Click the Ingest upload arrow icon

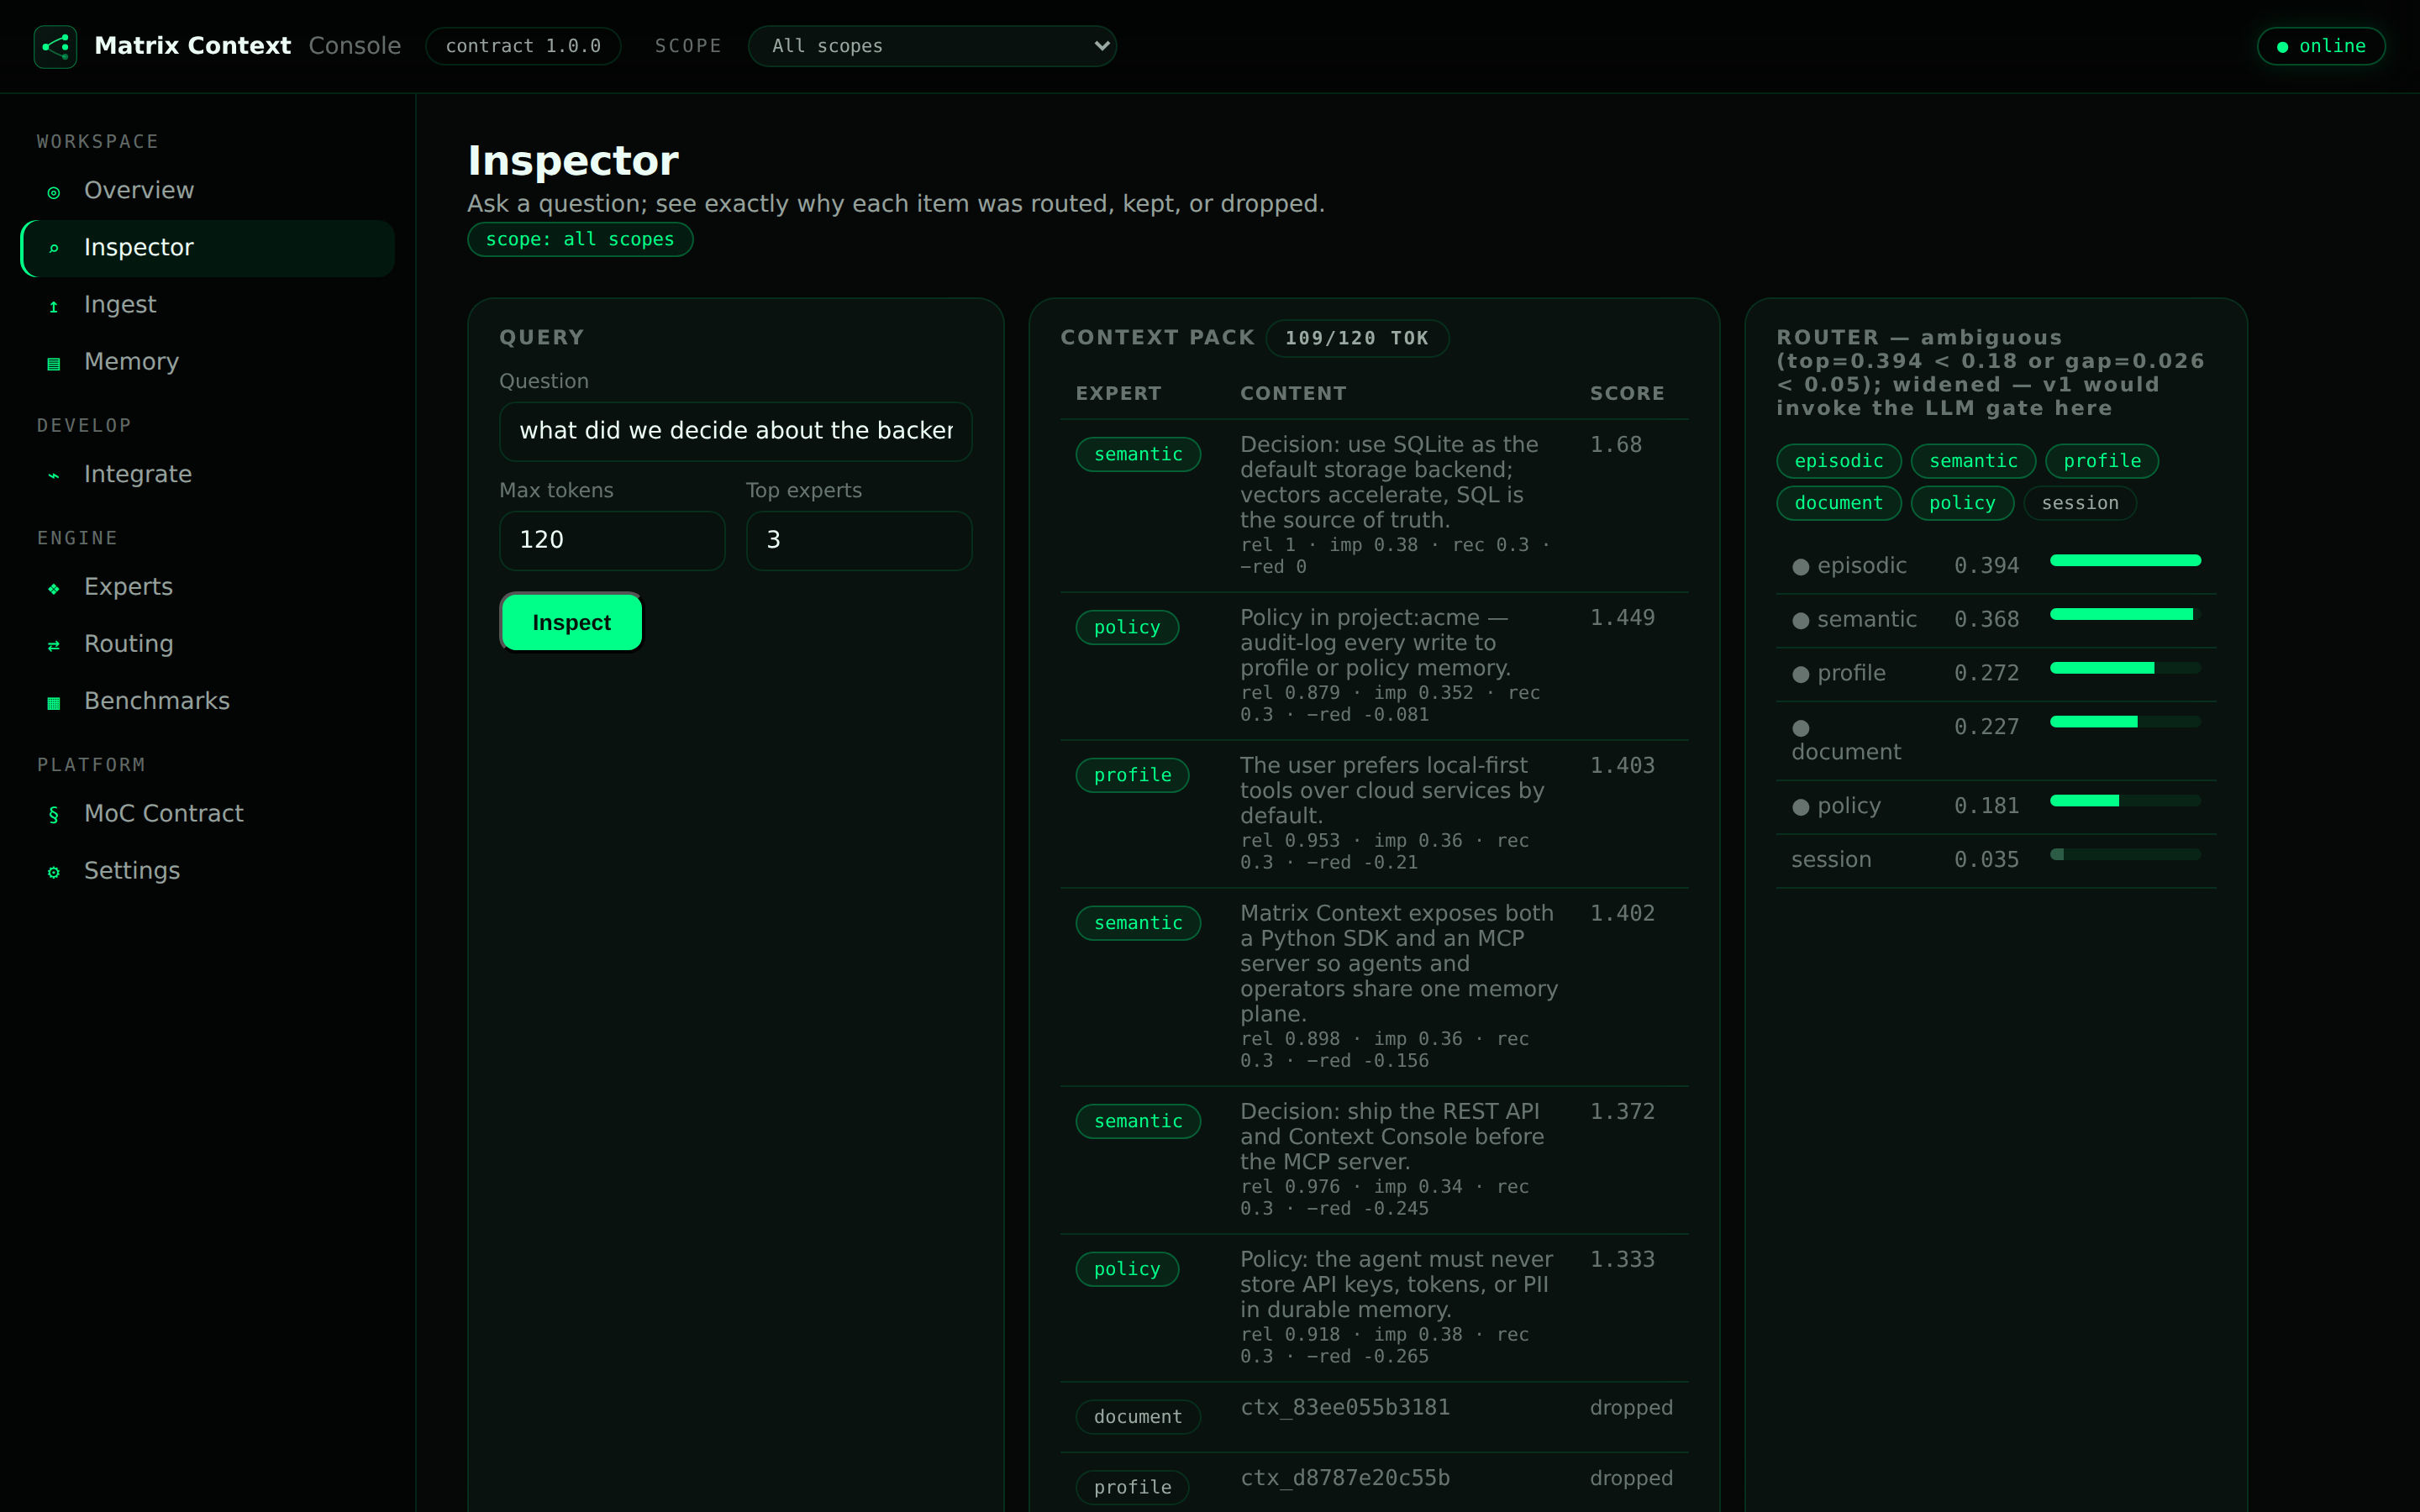[54, 306]
